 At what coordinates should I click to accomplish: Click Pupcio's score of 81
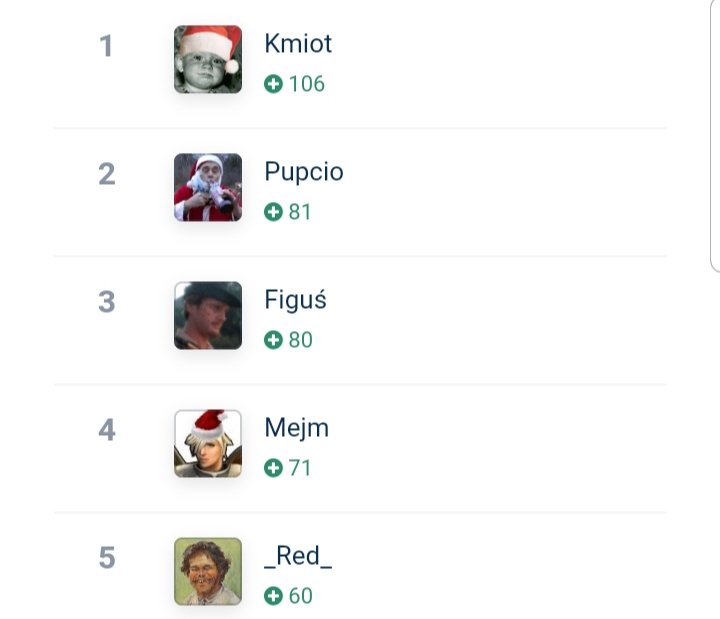click(300, 212)
